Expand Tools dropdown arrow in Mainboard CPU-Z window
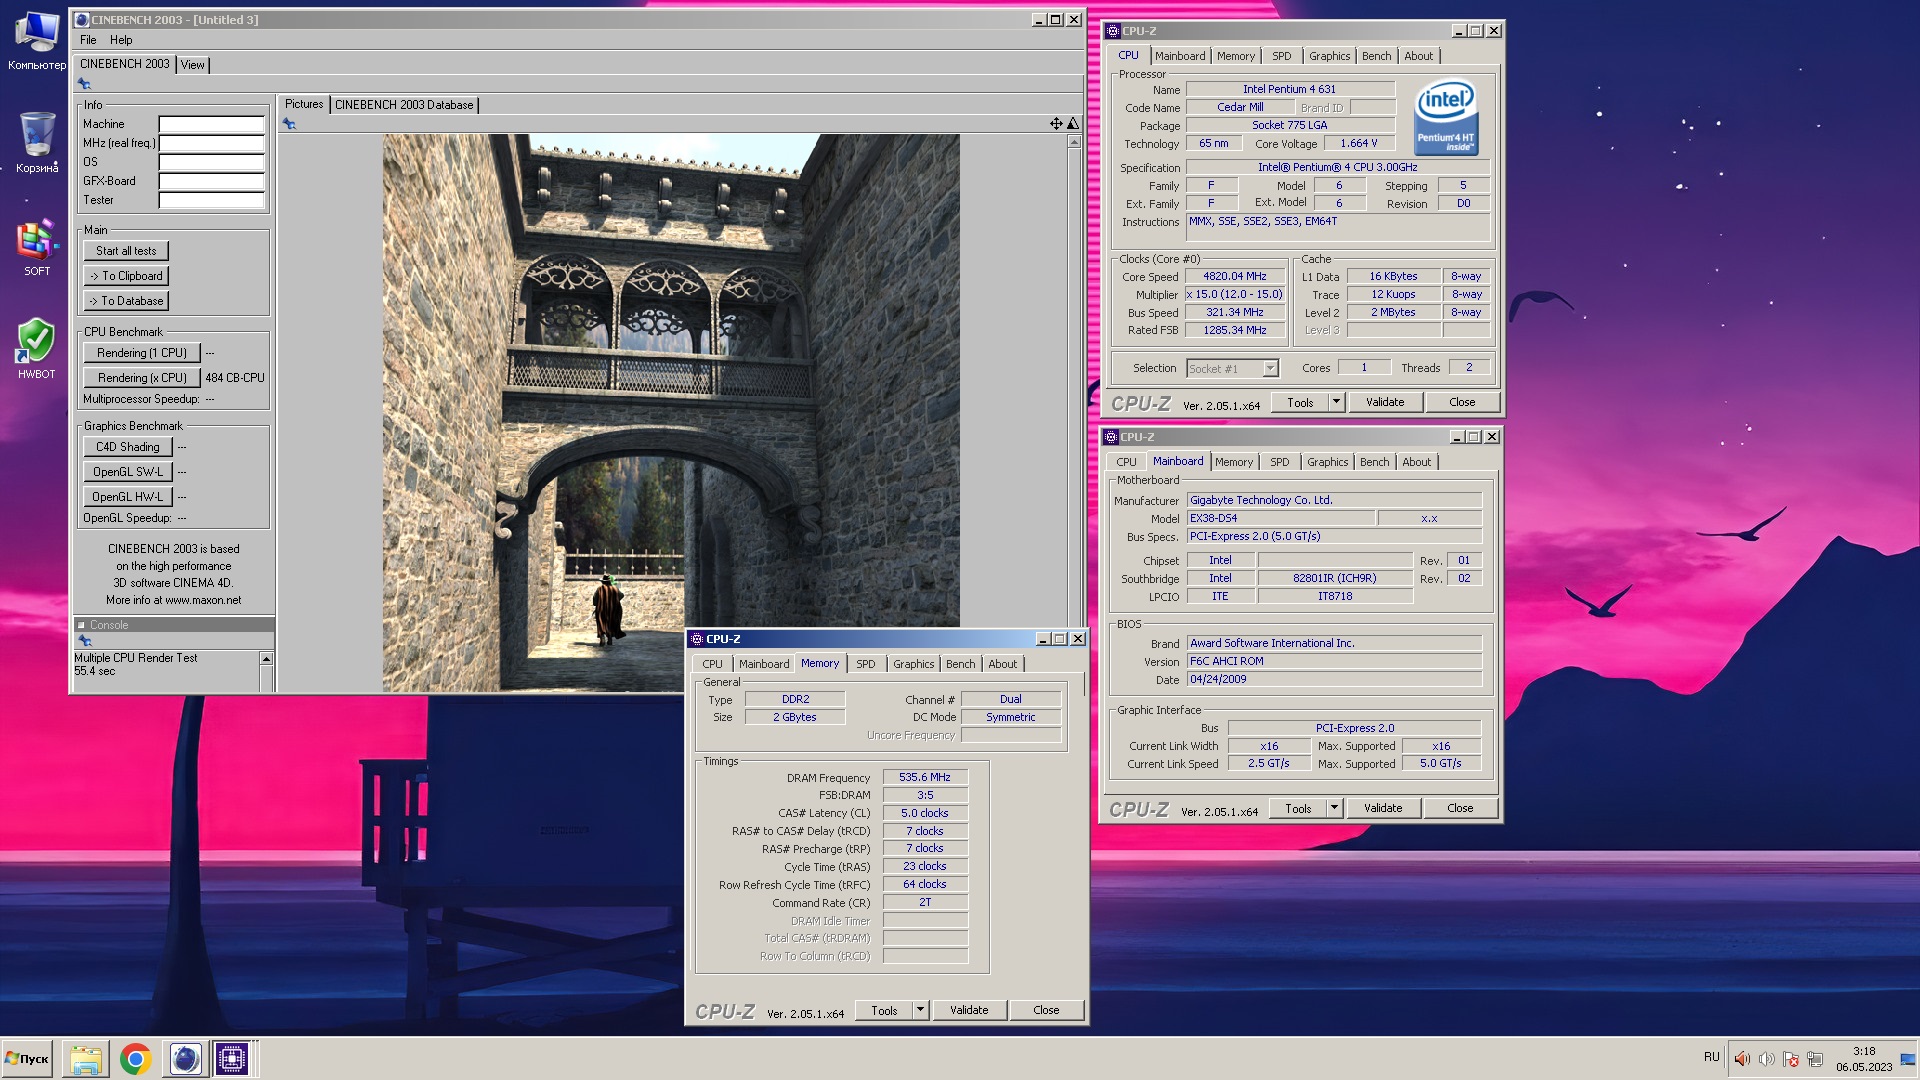Viewport: 1920px width, 1080px height. (1334, 808)
